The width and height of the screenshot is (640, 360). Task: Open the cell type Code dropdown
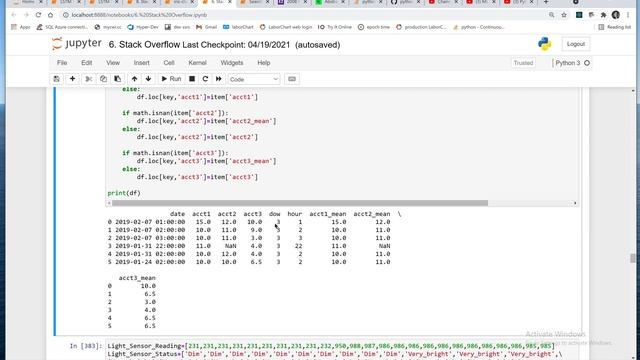pos(254,79)
